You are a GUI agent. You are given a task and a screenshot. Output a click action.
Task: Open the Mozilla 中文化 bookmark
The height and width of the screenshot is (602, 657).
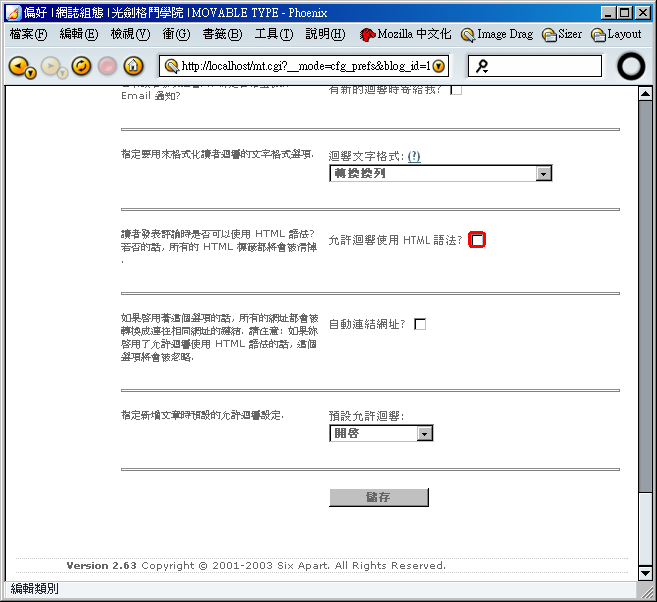(x=405, y=34)
